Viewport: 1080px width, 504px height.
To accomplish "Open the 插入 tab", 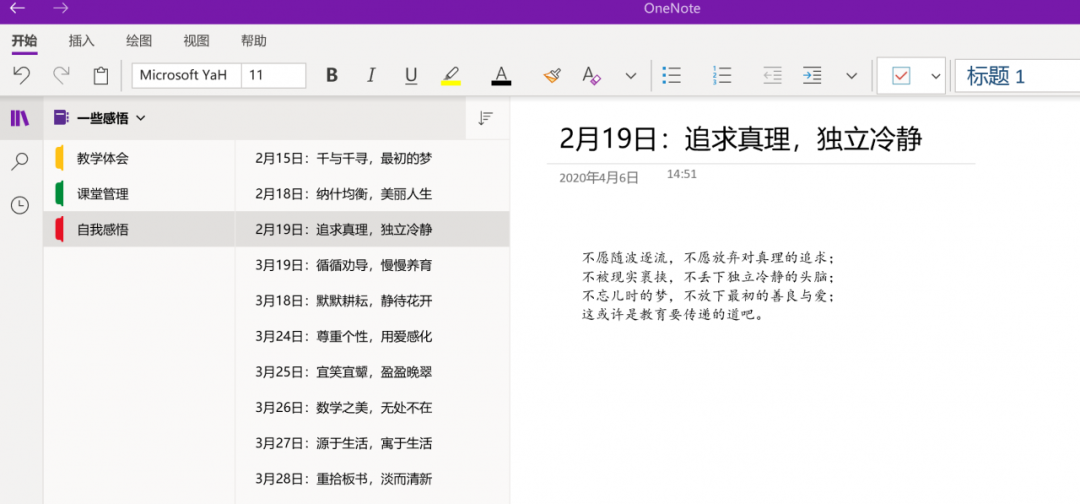I will point(81,41).
